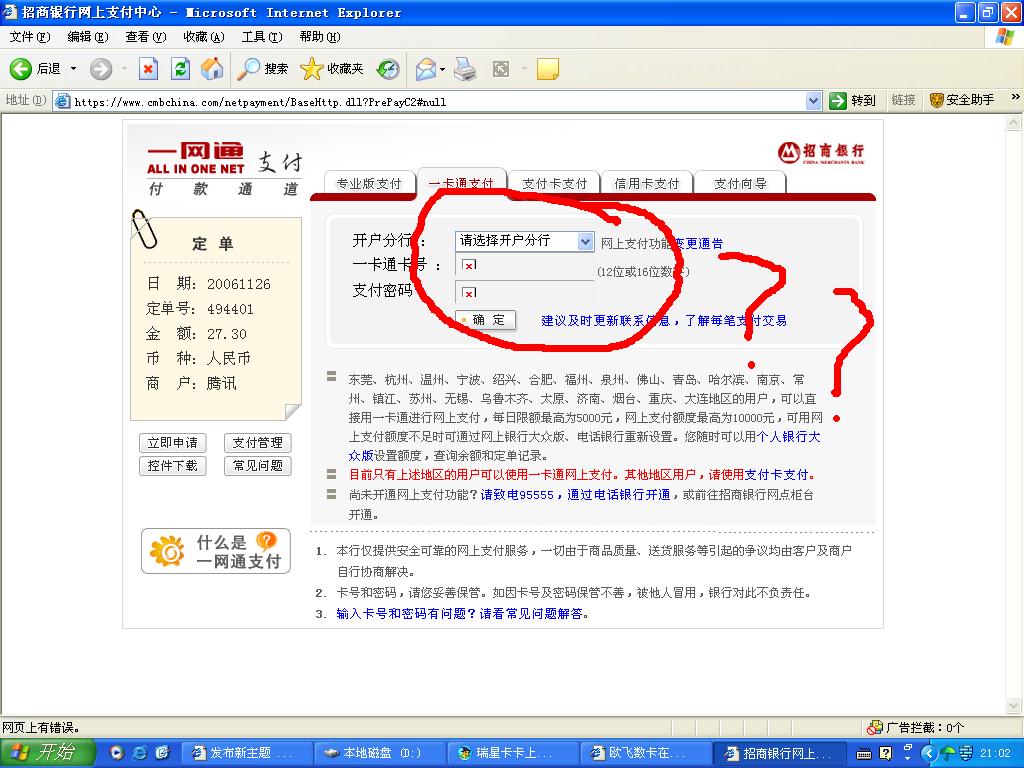Open the Search magnifier toolbar button
Image resolution: width=1024 pixels, height=768 pixels.
[x=262, y=69]
